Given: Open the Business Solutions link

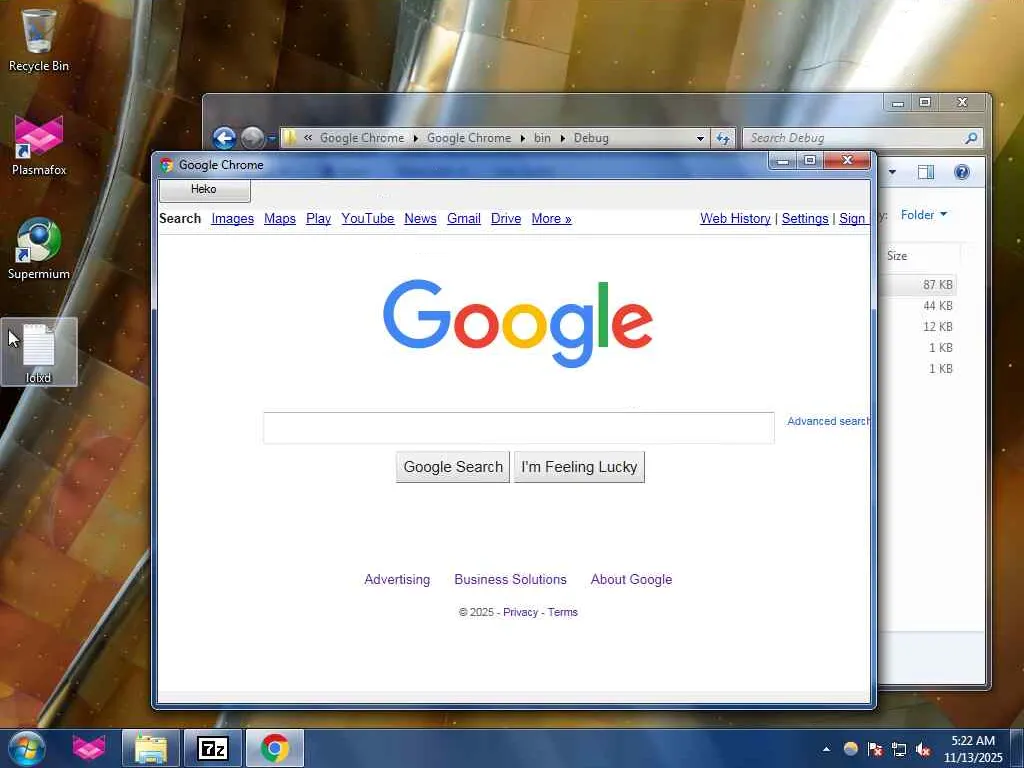Looking at the screenshot, I should pyautogui.click(x=510, y=579).
